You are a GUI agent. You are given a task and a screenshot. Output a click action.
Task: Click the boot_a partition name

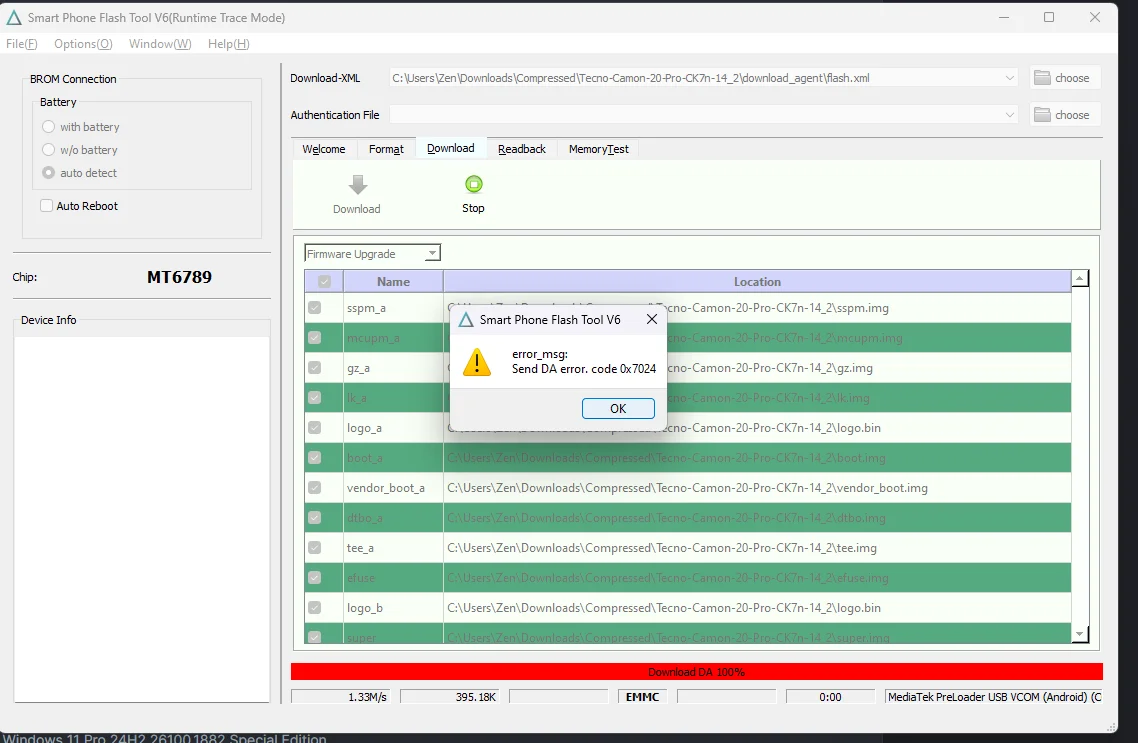[x=364, y=458]
